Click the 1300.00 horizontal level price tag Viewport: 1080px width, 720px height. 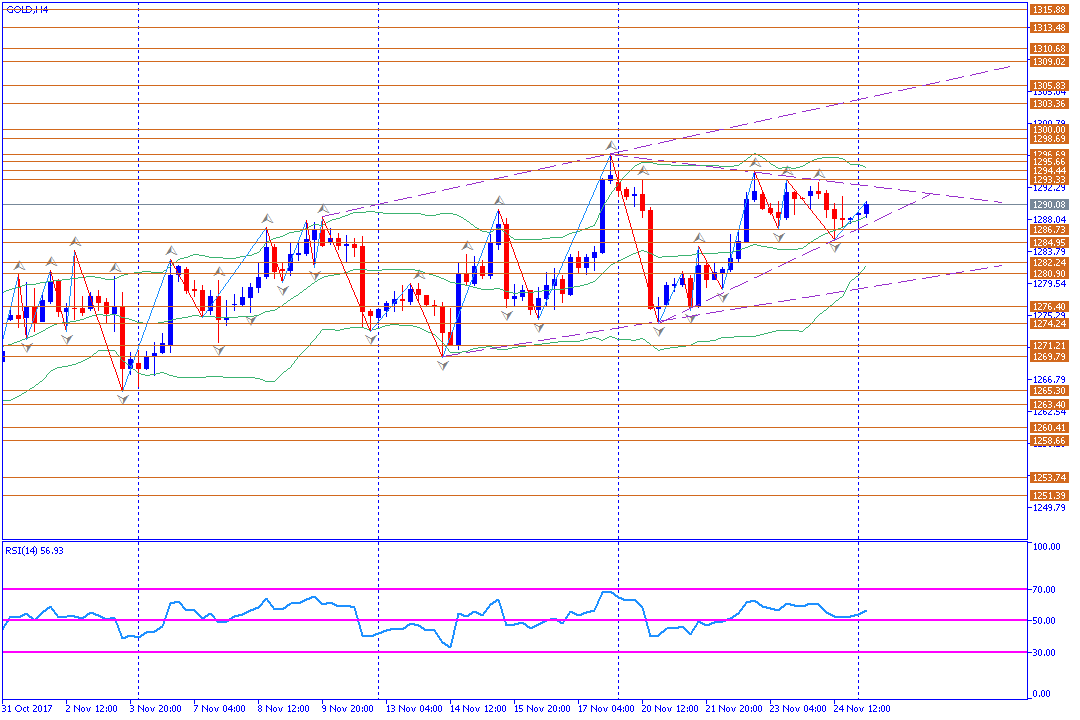1049,129
